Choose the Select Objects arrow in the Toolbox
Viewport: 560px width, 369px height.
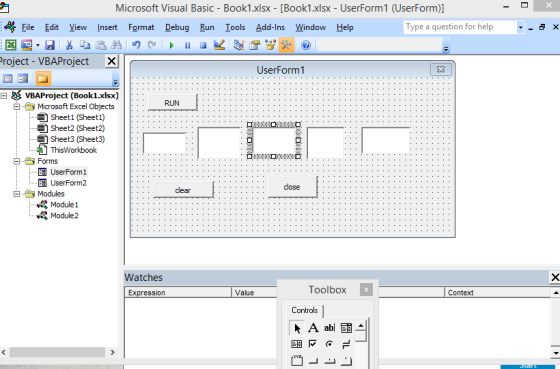[297, 328]
